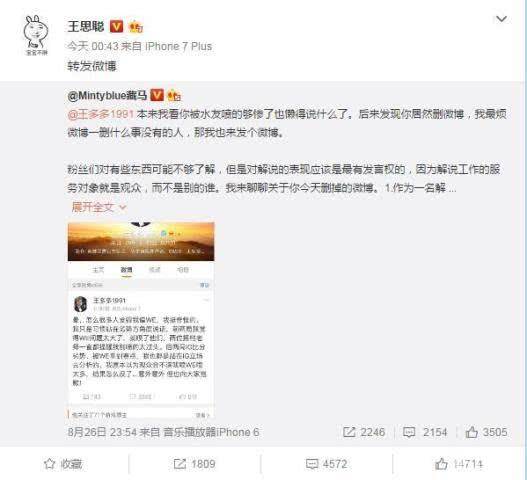Like the original post with 3505 likes
The height and width of the screenshot is (480, 527).
click(x=486, y=432)
